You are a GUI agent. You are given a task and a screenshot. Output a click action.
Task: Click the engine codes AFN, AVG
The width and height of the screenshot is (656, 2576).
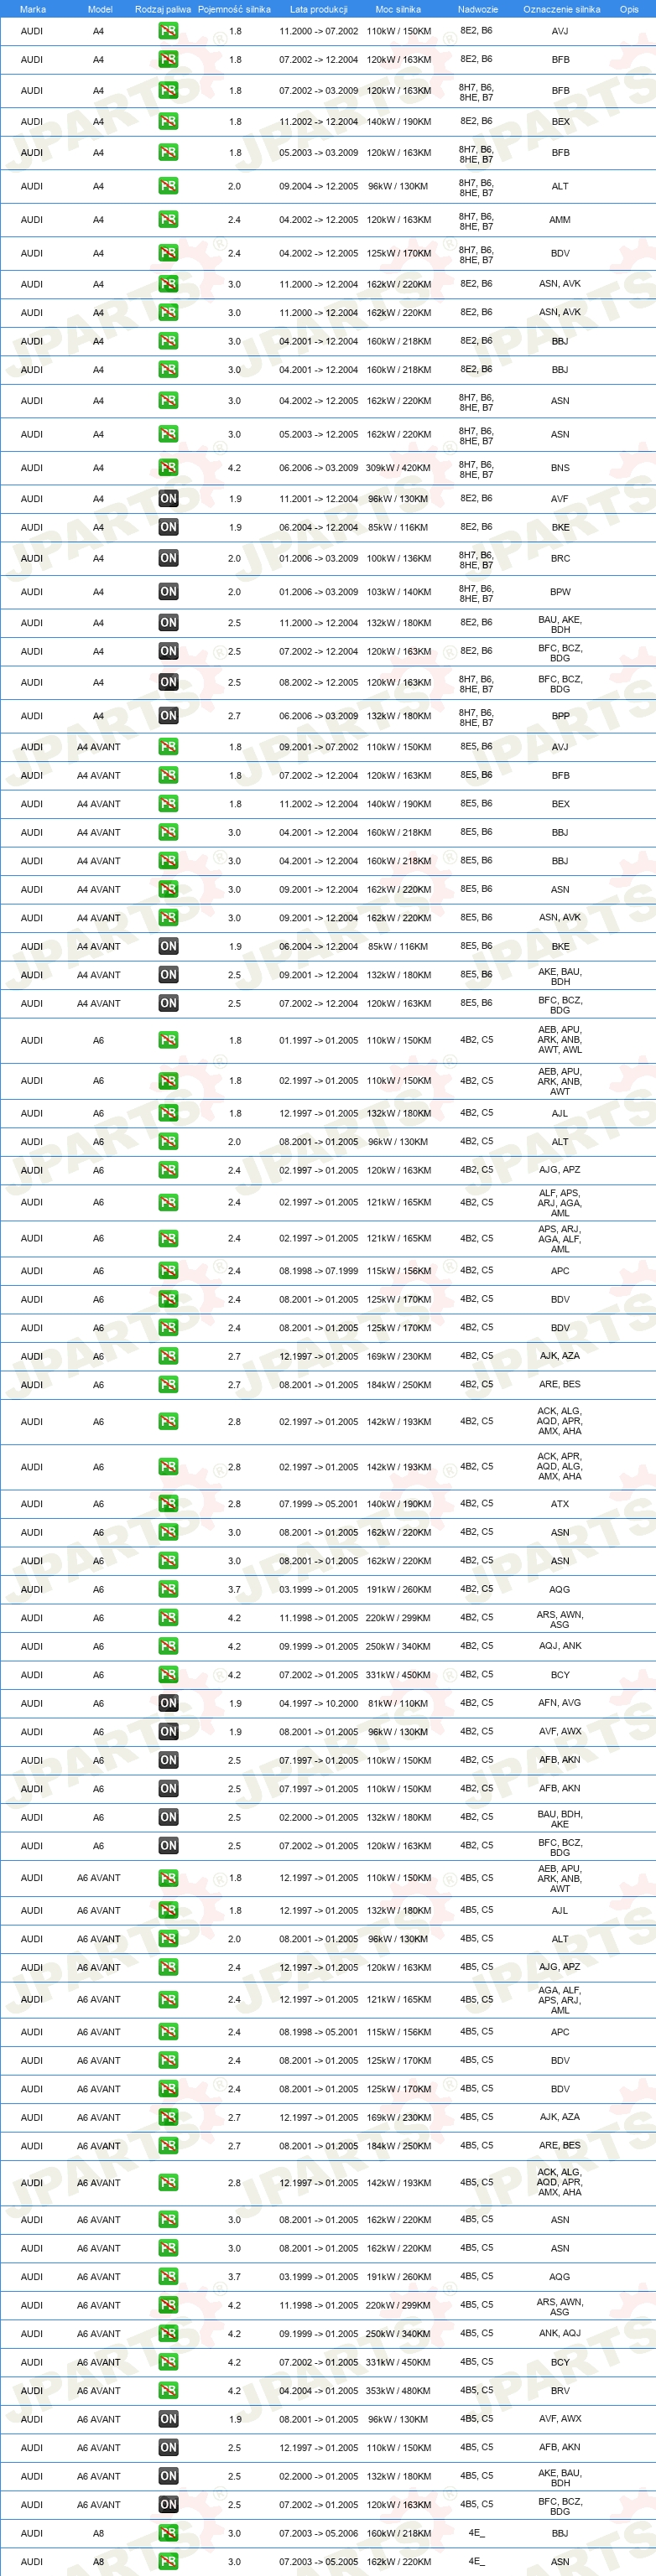point(560,1703)
